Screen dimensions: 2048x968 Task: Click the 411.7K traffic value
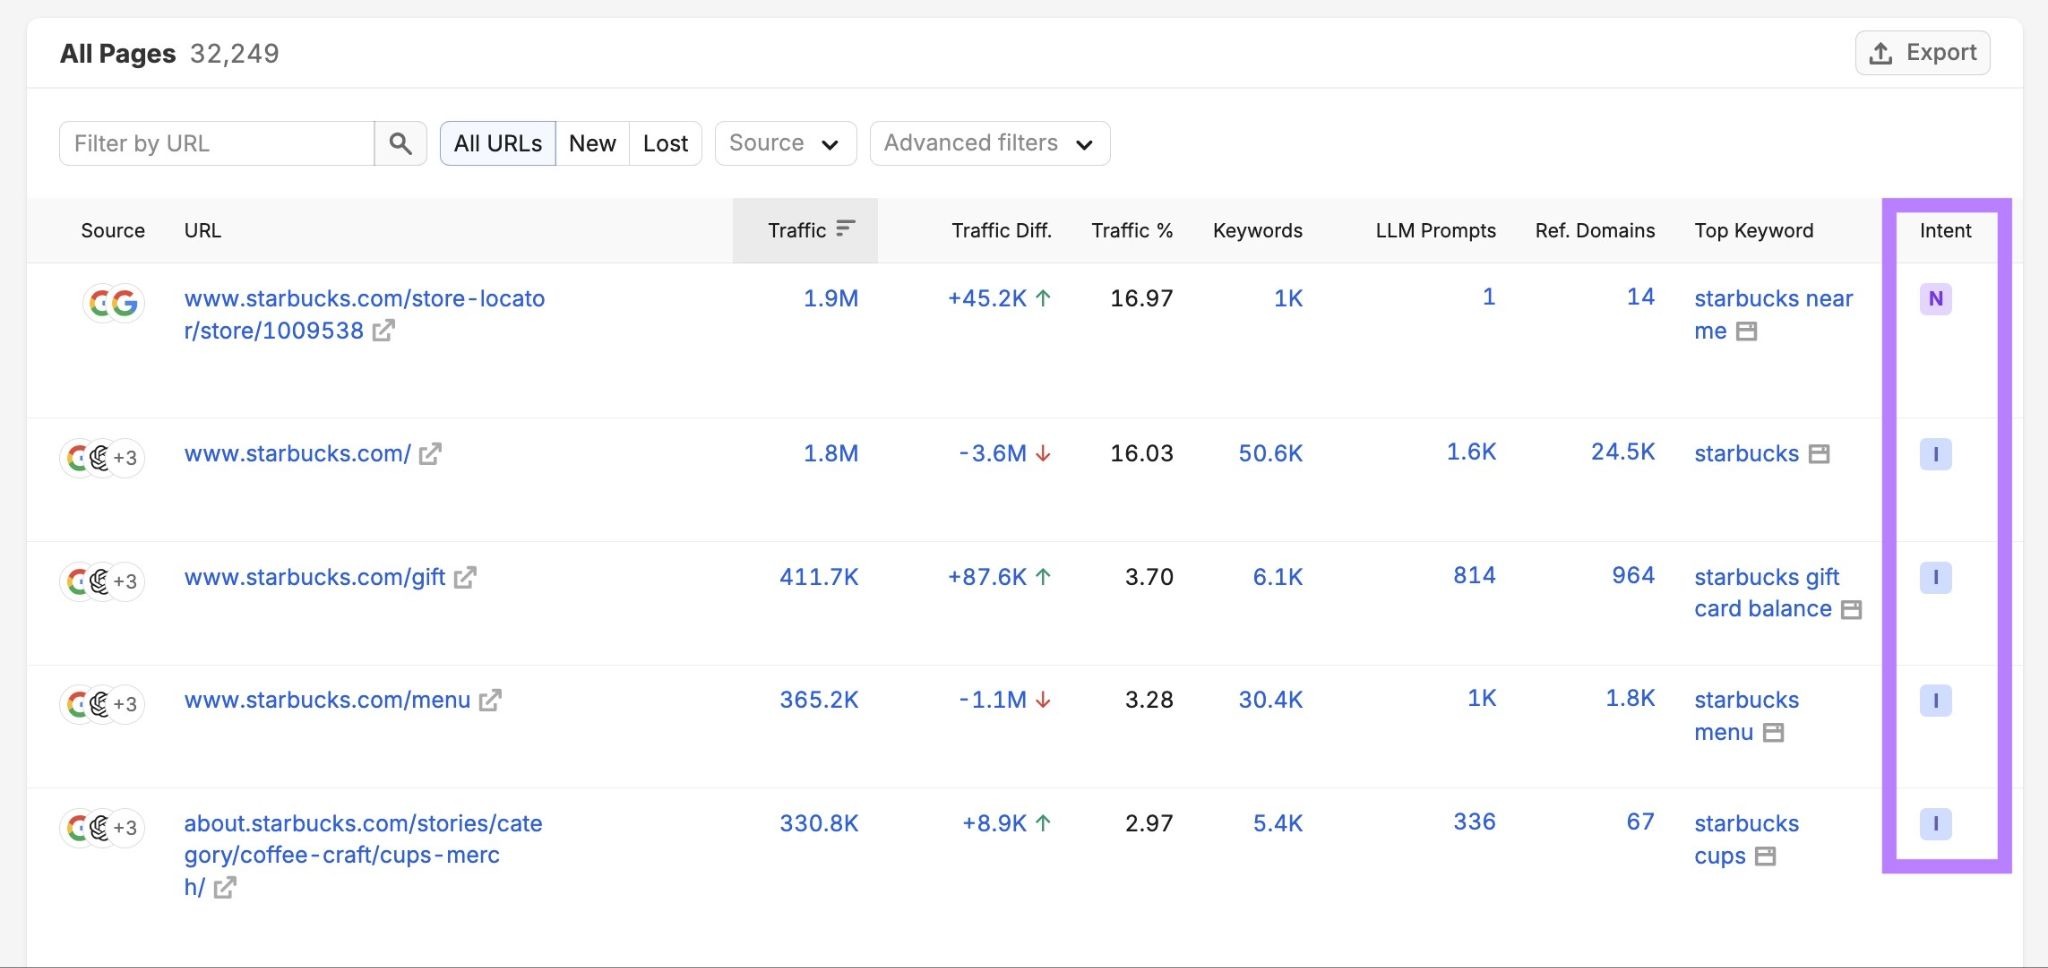pyautogui.click(x=819, y=578)
